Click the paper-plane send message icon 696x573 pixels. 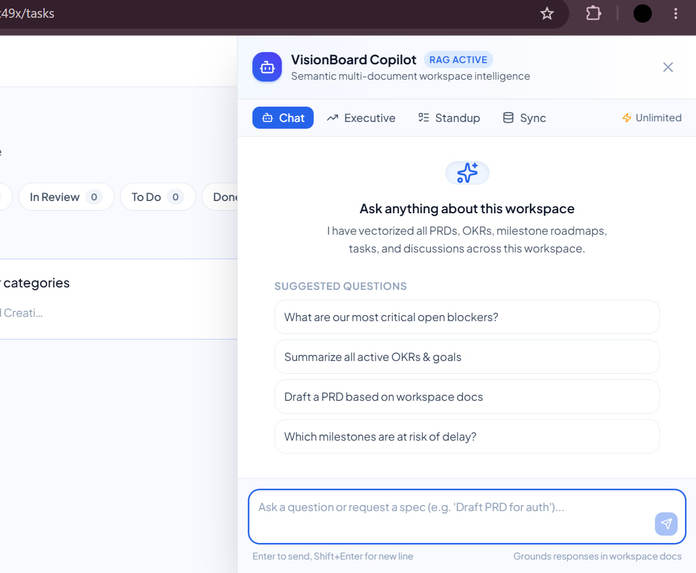pyautogui.click(x=666, y=524)
